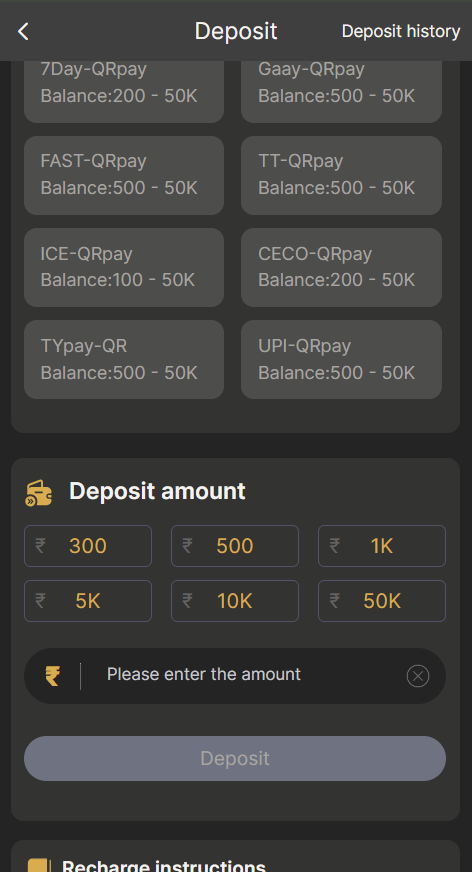Pick the ICE-QRpay option
Screen dimensions: 472x872
coord(123,267)
